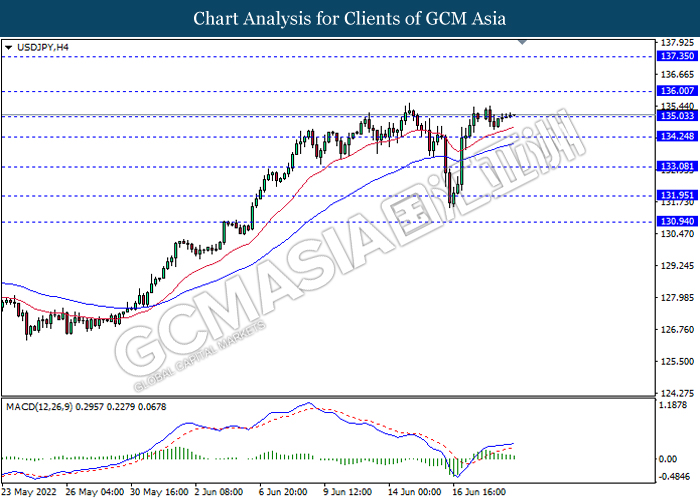
Task: Click the MACD -0.4846 scale value
Action: 673,476
